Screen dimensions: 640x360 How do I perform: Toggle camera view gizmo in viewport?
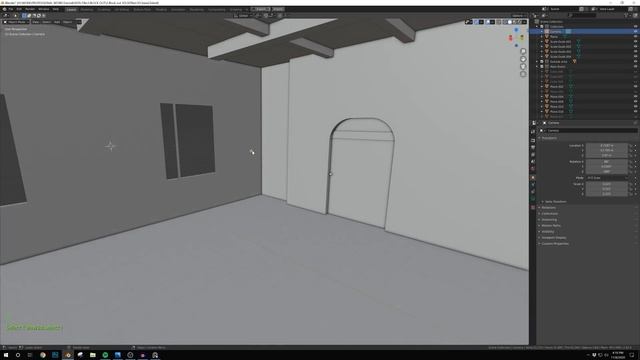tap(523, 67)
